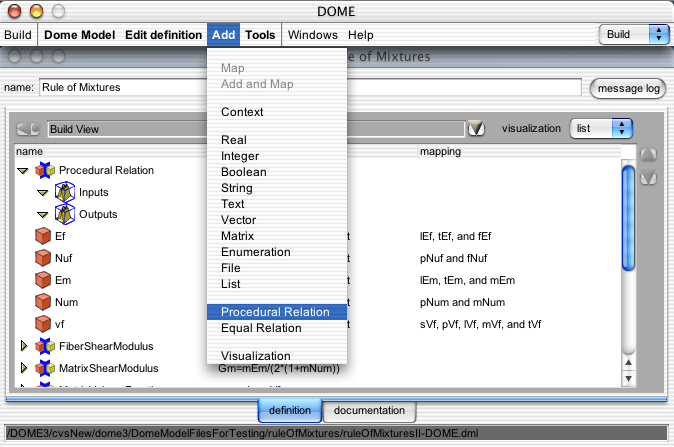Switch to the definition tab
This screenshot has height=447, width=674.
coord(290,410)
